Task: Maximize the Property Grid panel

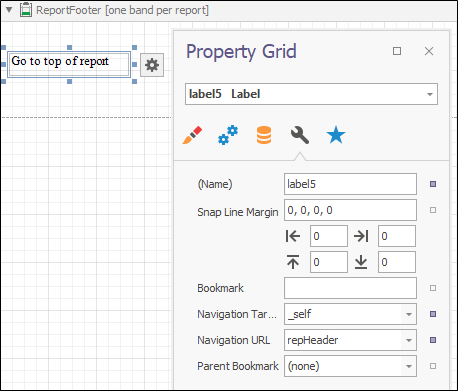Action: (x=397, y=51)
